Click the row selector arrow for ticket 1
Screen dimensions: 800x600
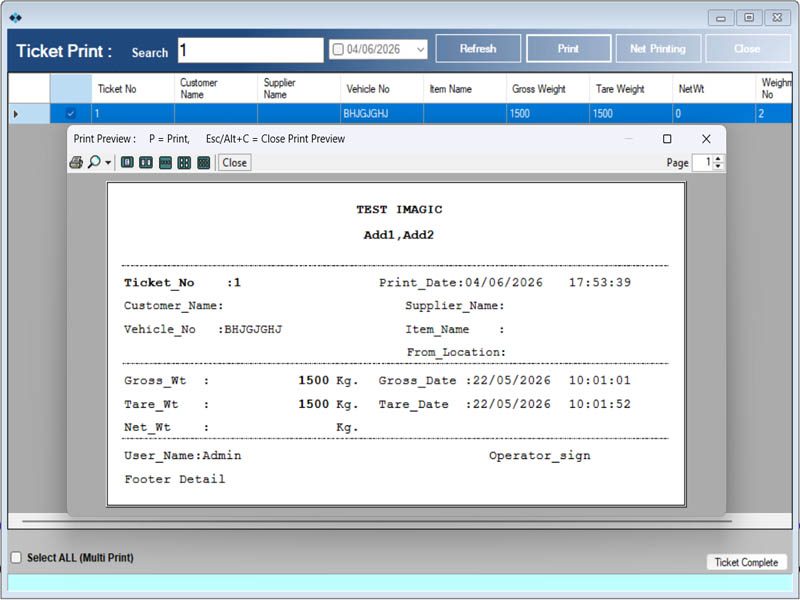coord(16,114)
